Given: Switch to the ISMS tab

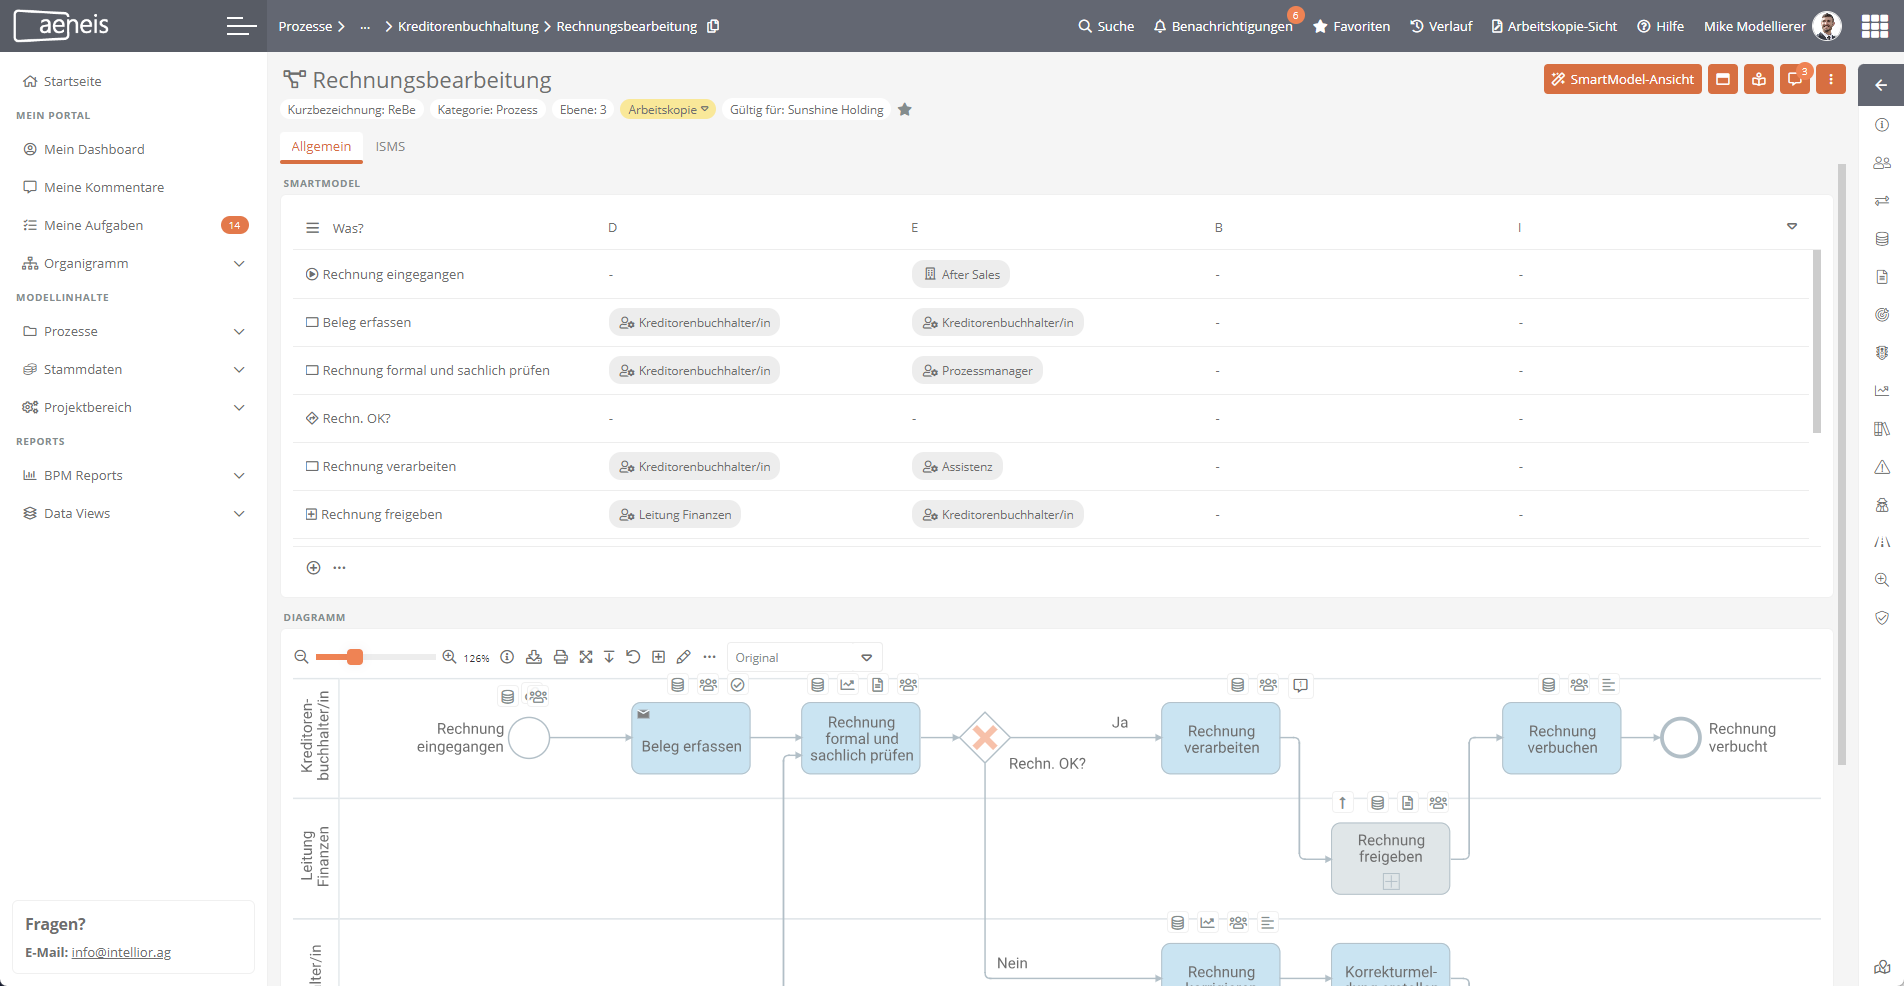Looking at the screenshot, I should point(390,146).
